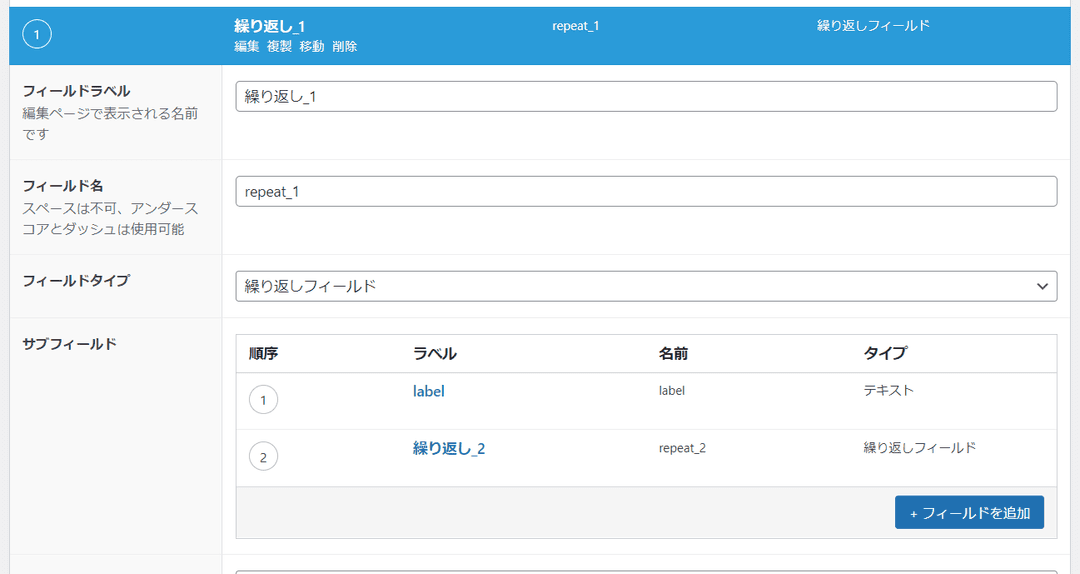
Task: Click 繰り返しフィールド type text in blue header
Action: (873, 26)
